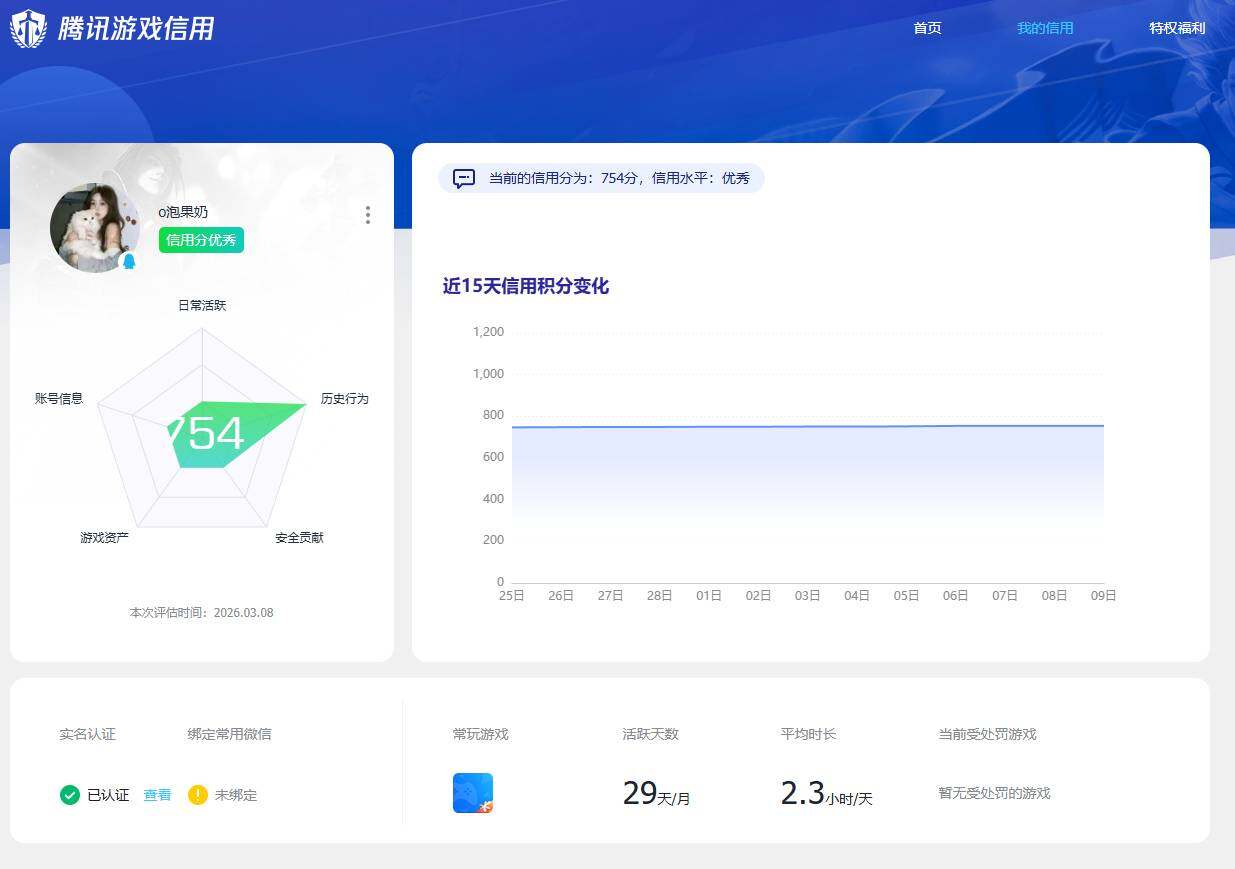This screenshot has height=869, width=1235.
Task: Click the 近15天信用积分变化 heading
Action: point(525,287)
